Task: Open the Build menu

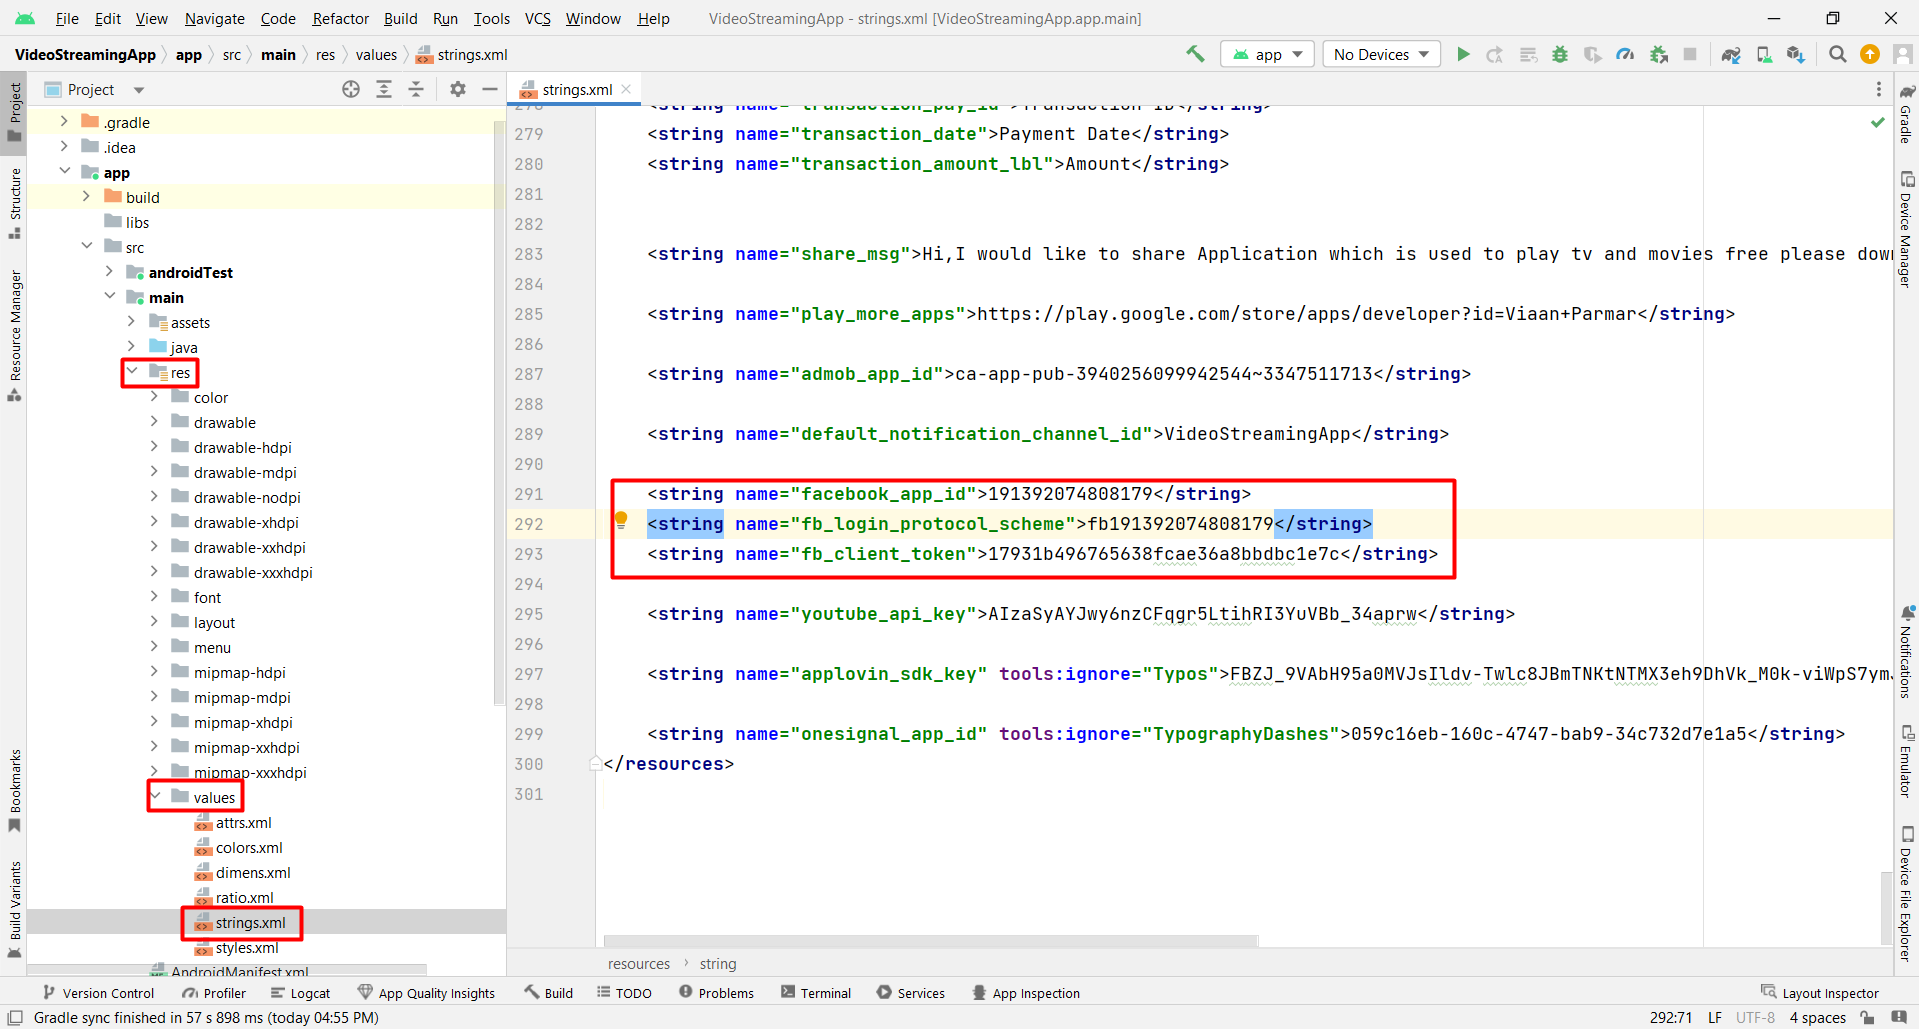Action: click(x=400, y=18)
